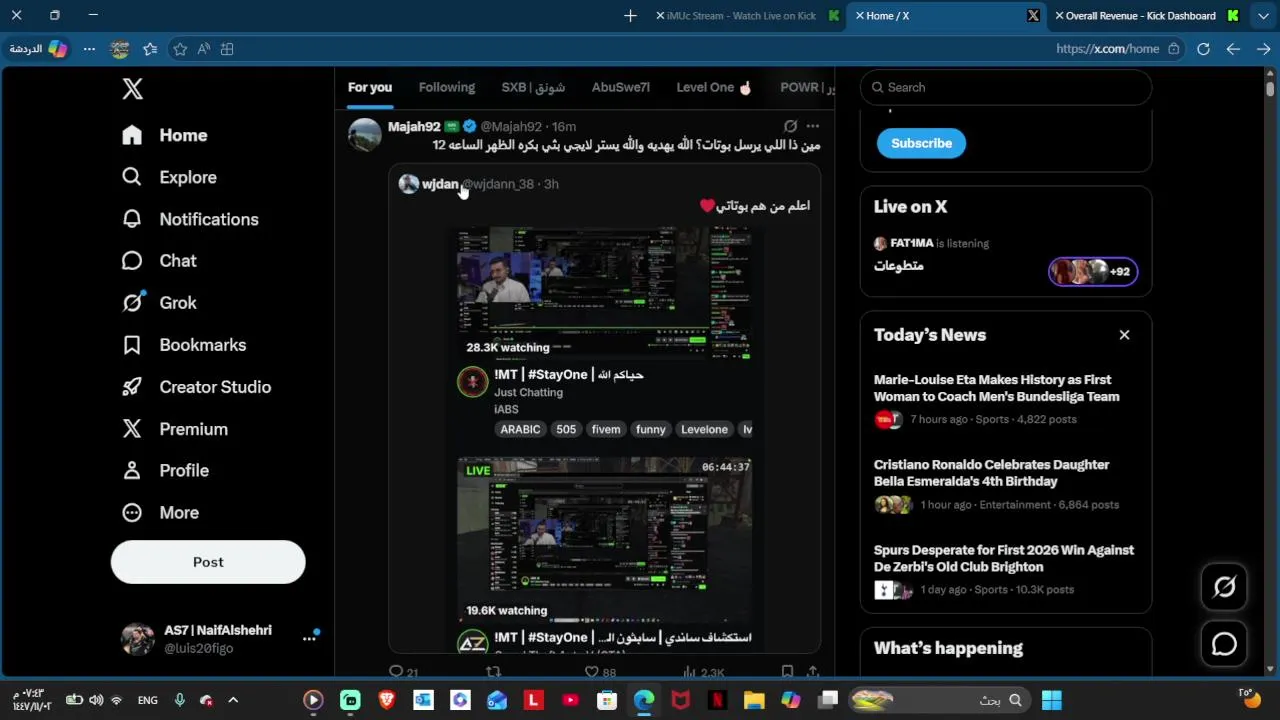
Task: Reload the page with the refresh button
Action: (x=1203, y=49)
